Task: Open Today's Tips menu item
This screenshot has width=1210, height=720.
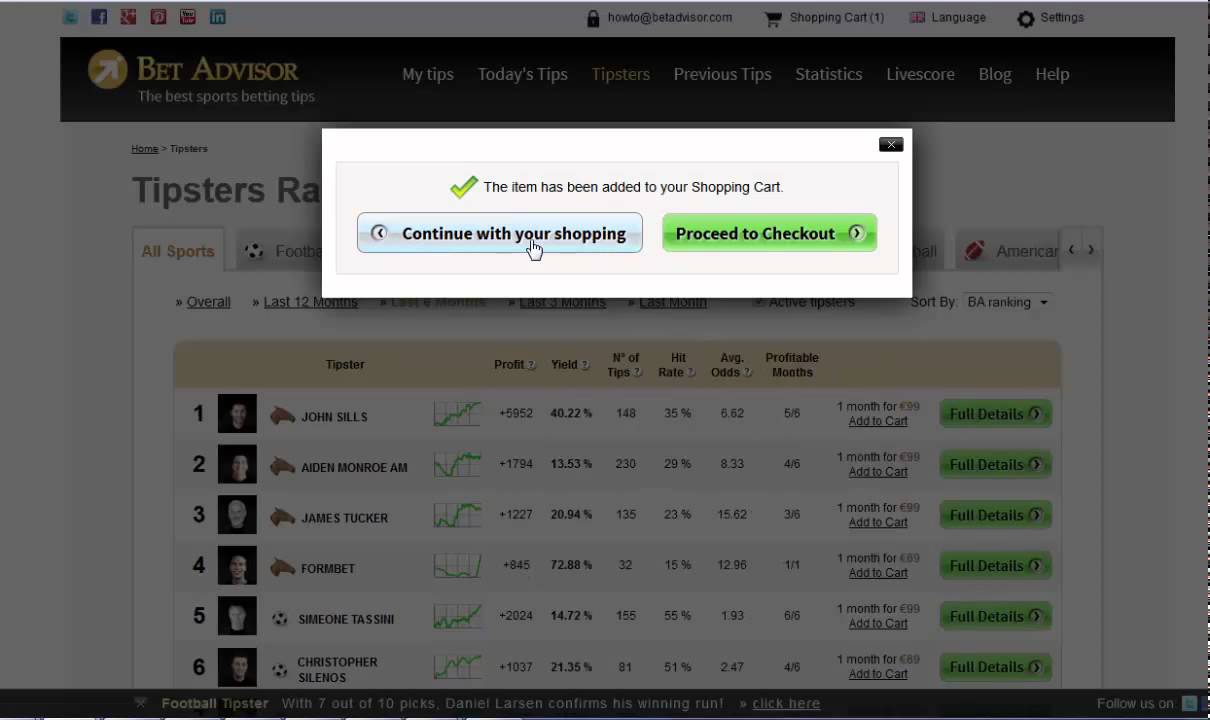Action: (522, 74)
